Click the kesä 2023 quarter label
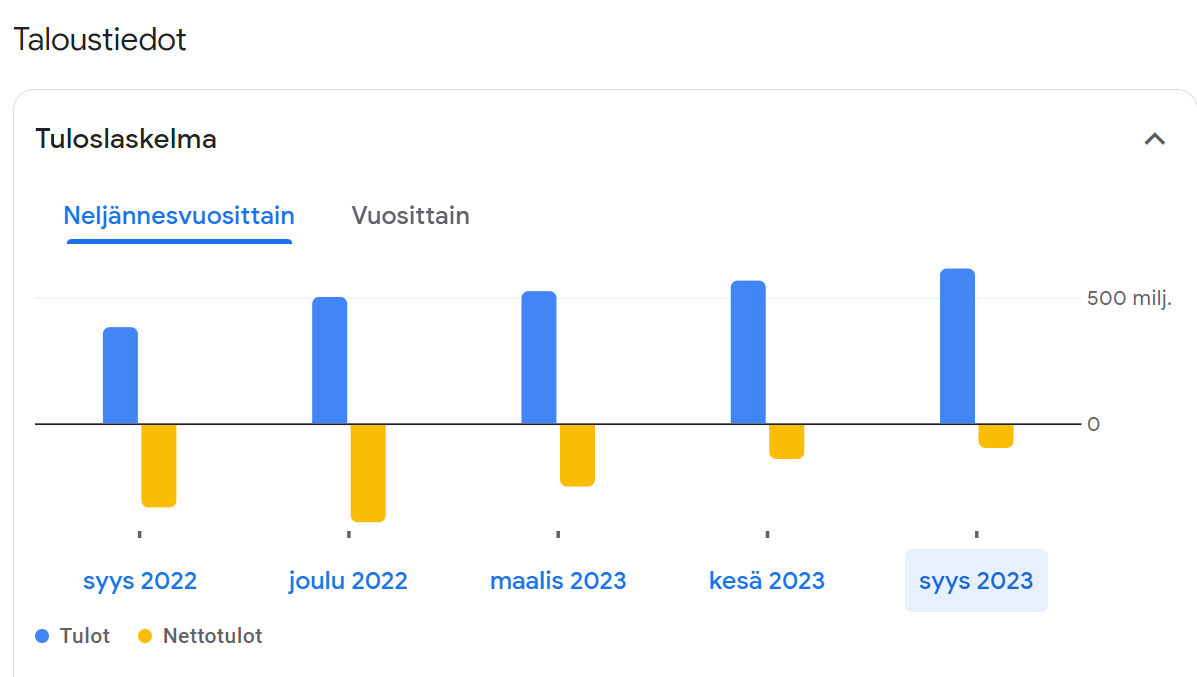1197x677 pixels. click(767, 581)
